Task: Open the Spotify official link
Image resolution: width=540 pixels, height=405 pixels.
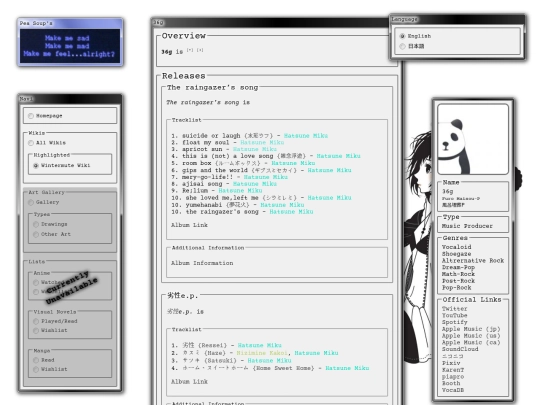Action: click(455, 322)
